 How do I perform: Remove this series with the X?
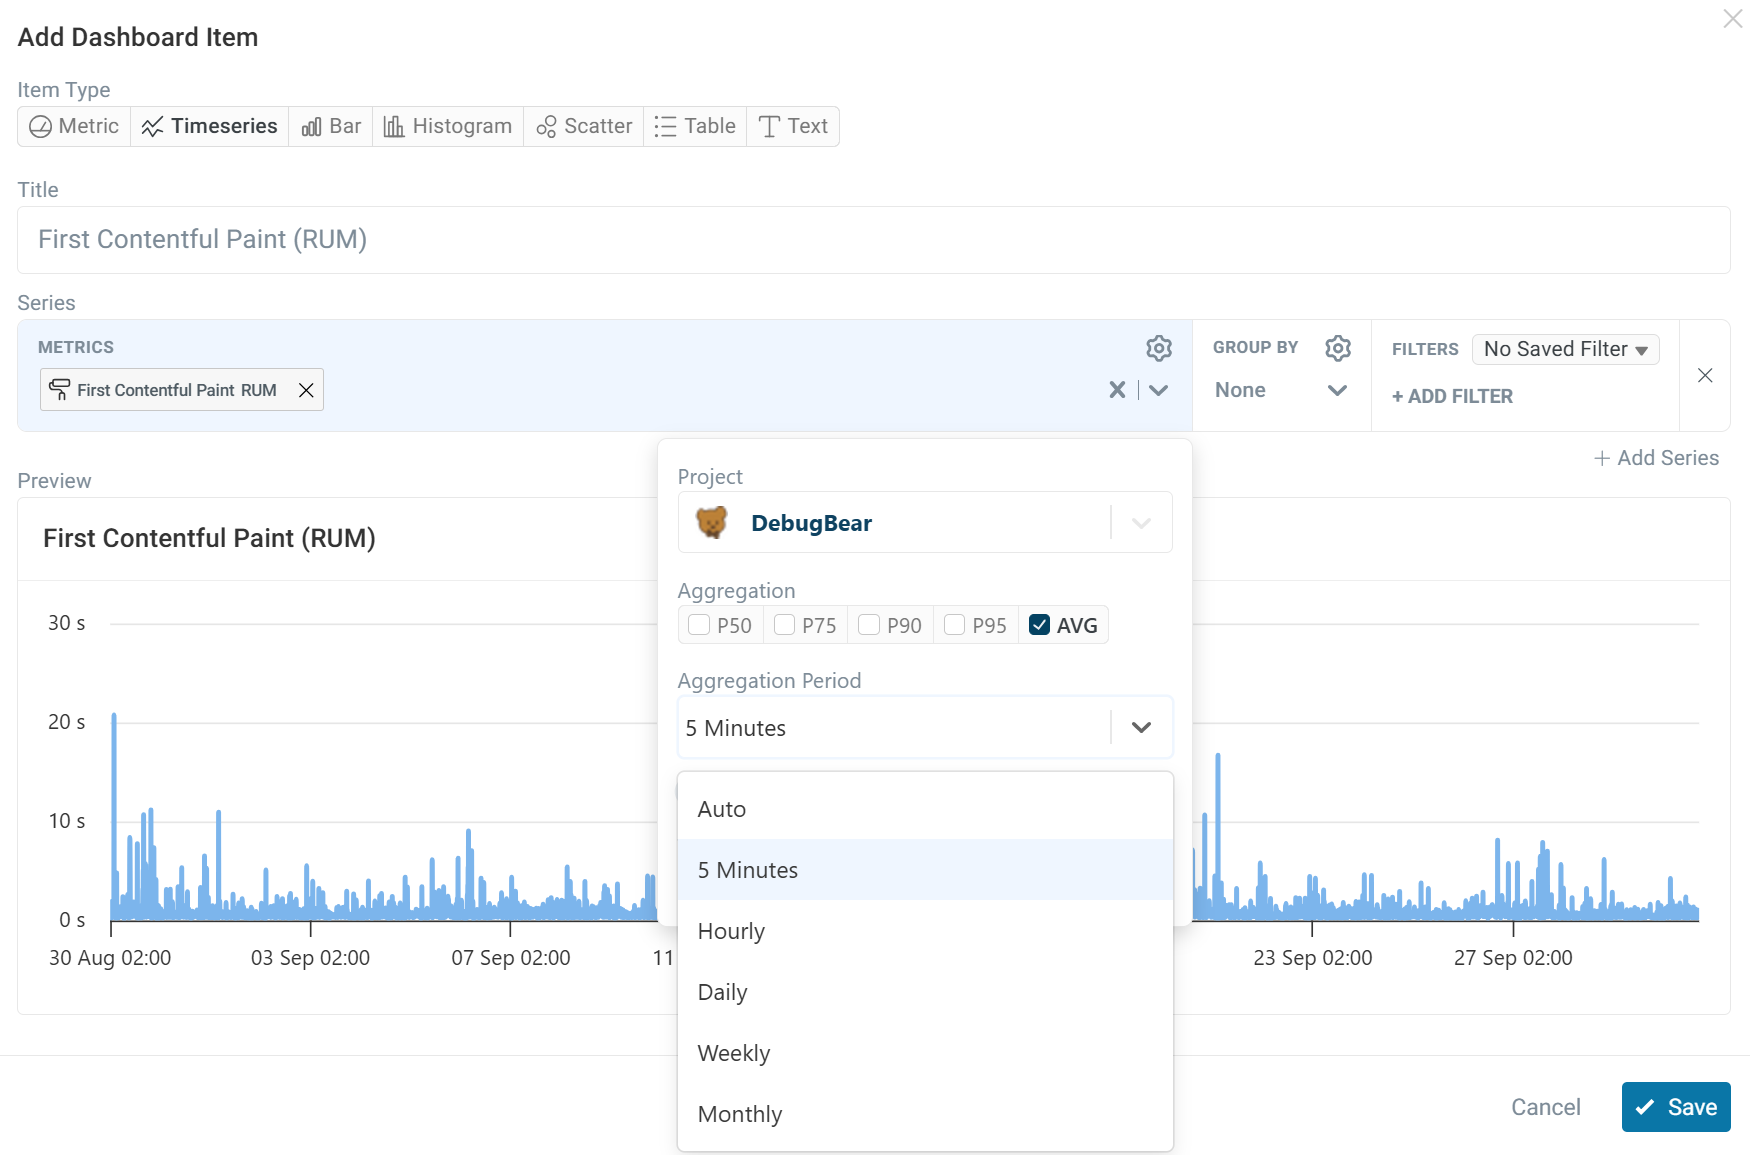[1705, 375]
